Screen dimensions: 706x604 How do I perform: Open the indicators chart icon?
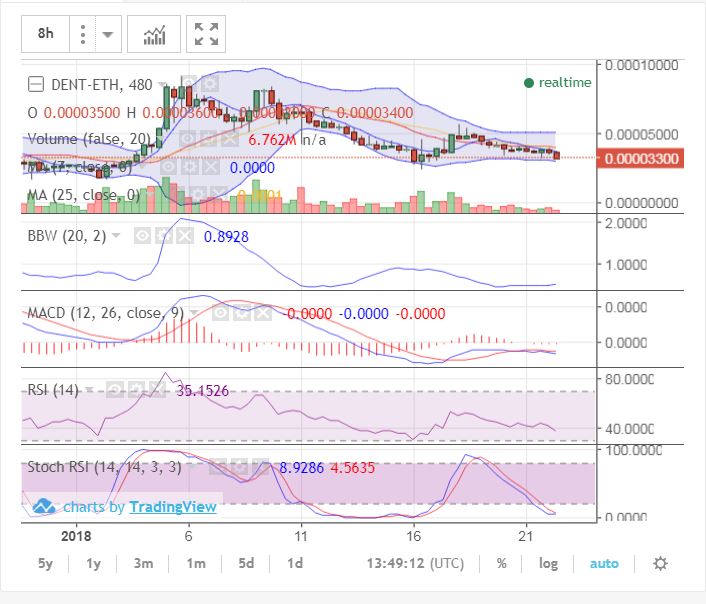[155, 34]
